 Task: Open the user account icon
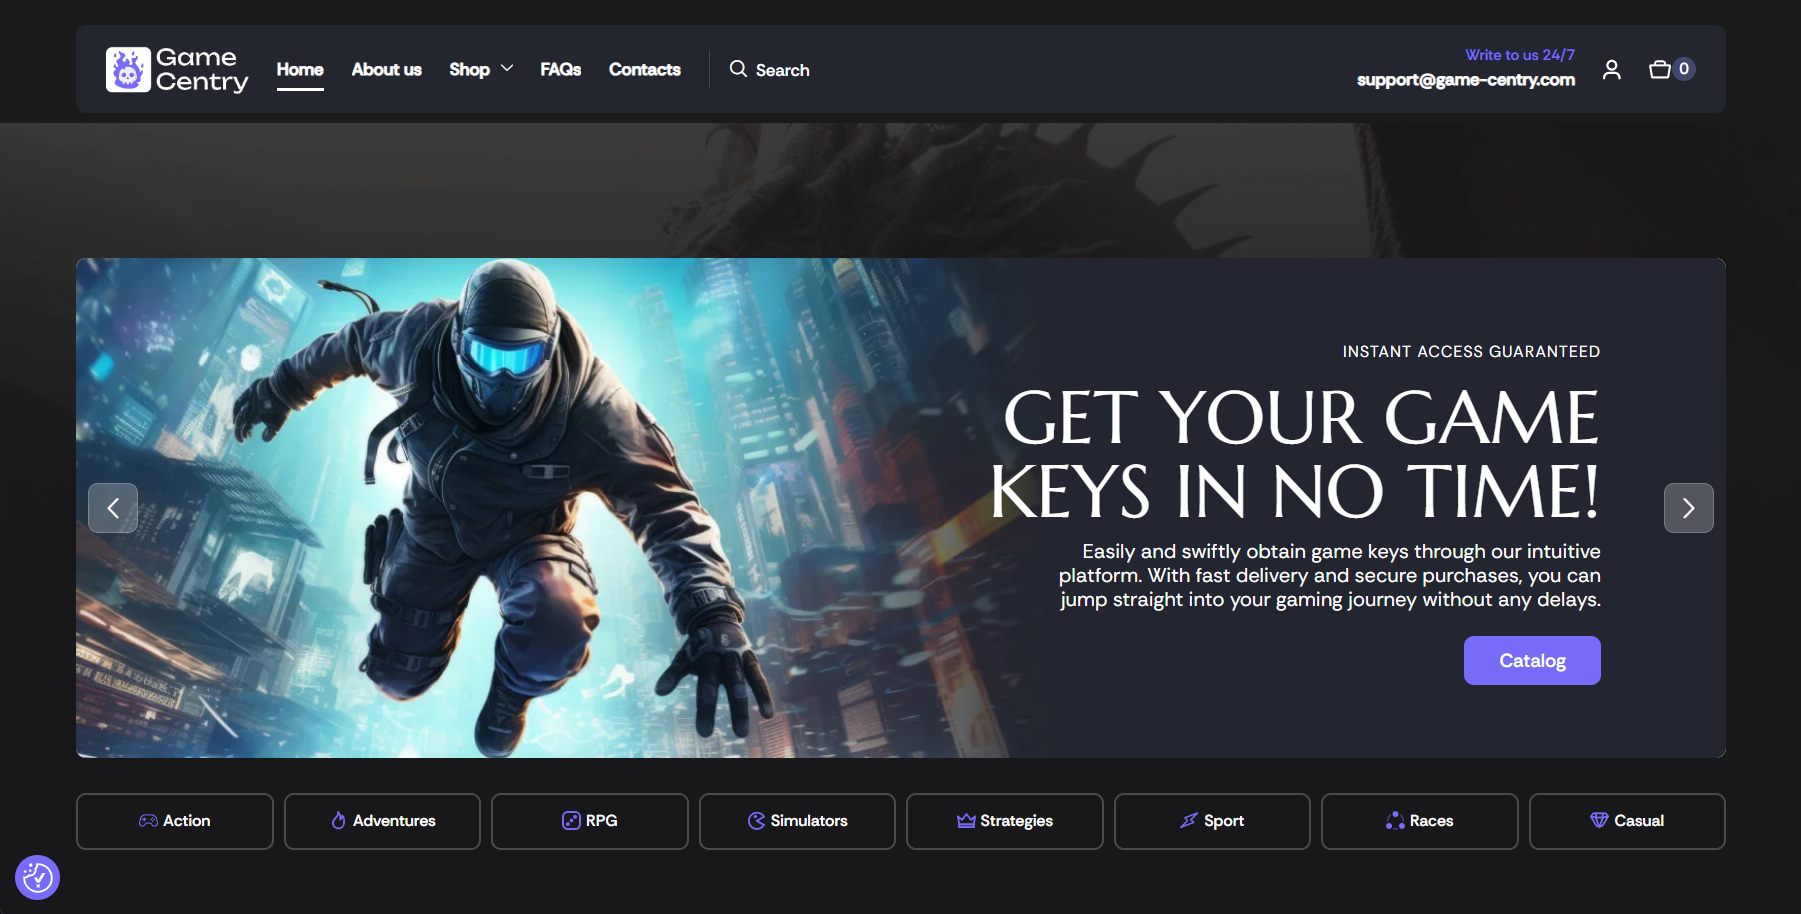coord(1611,69)
